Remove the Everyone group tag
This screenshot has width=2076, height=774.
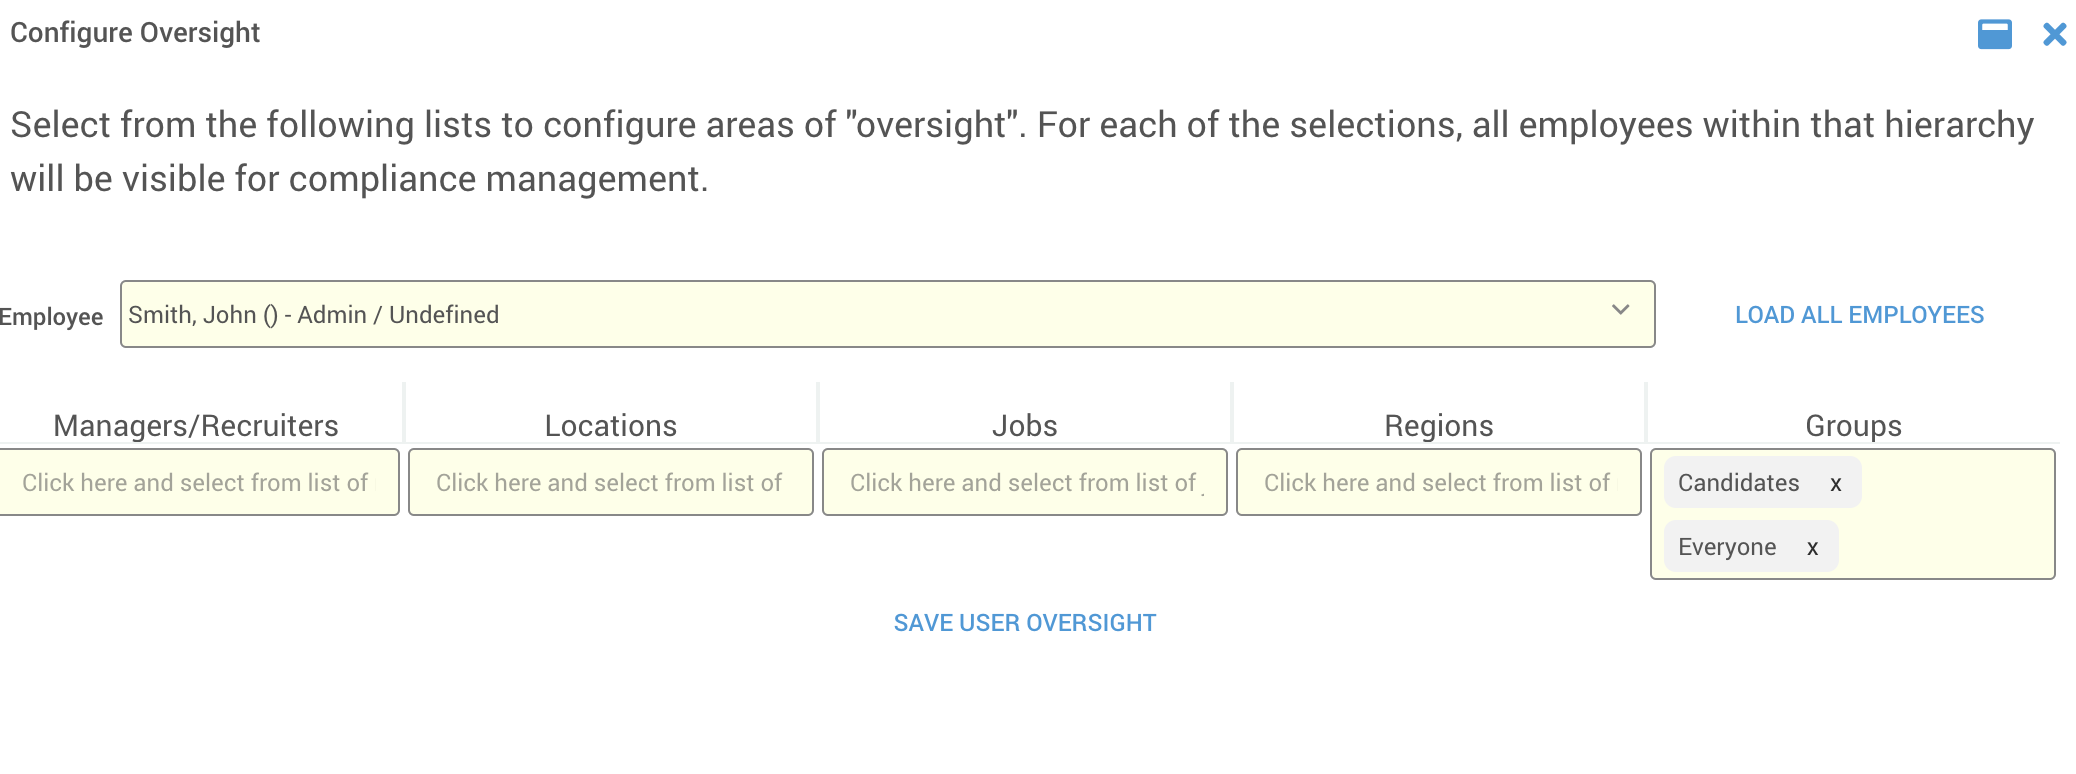1812,548
